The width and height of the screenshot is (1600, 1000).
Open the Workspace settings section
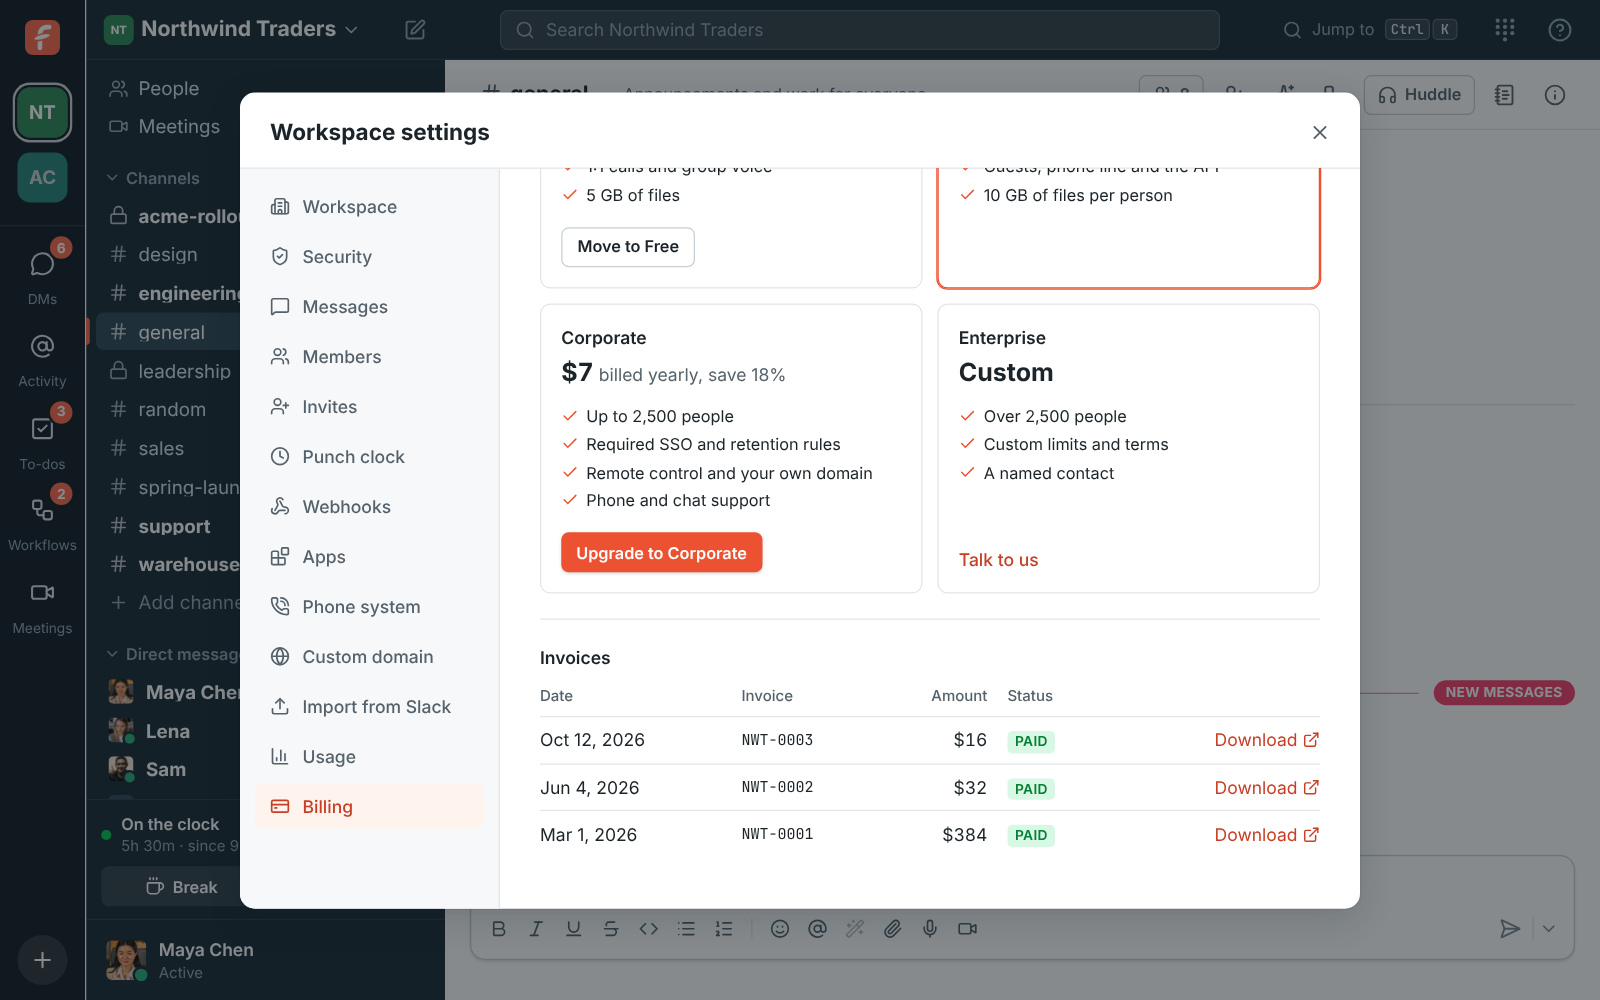(369, 206)
